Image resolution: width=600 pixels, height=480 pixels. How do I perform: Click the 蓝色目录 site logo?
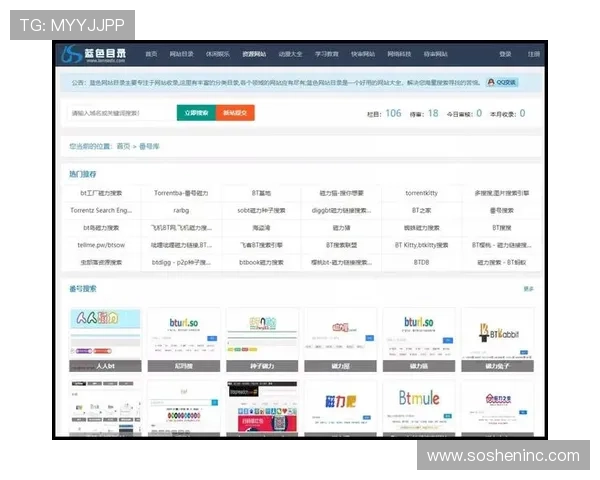[94, 54]
